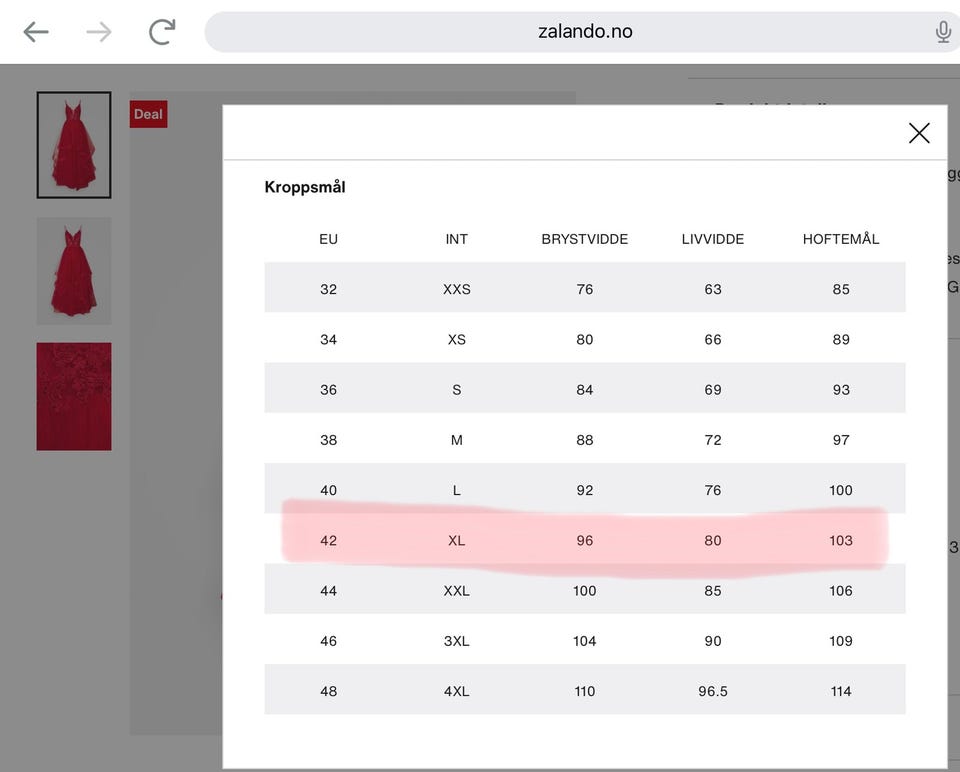Select the second red dress thumbnail
The width and height of the screenshot is (960, 772).
pos(73,271)
